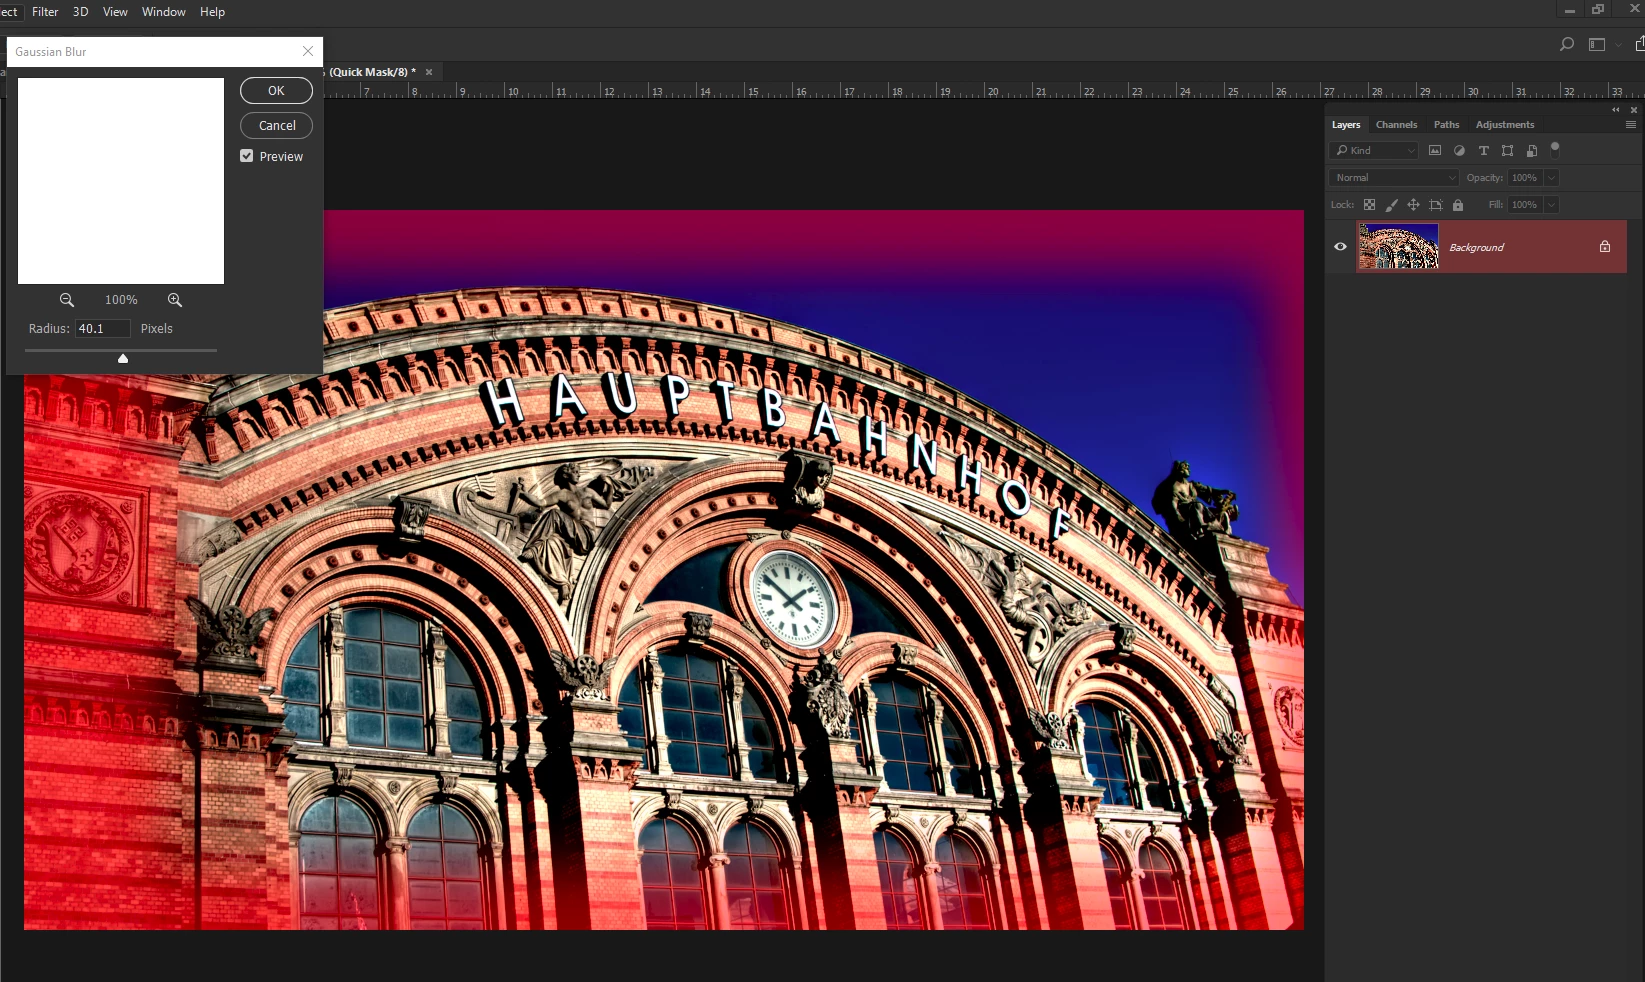
Task: Close the Layers panel group
Action: pos(1634,110)
